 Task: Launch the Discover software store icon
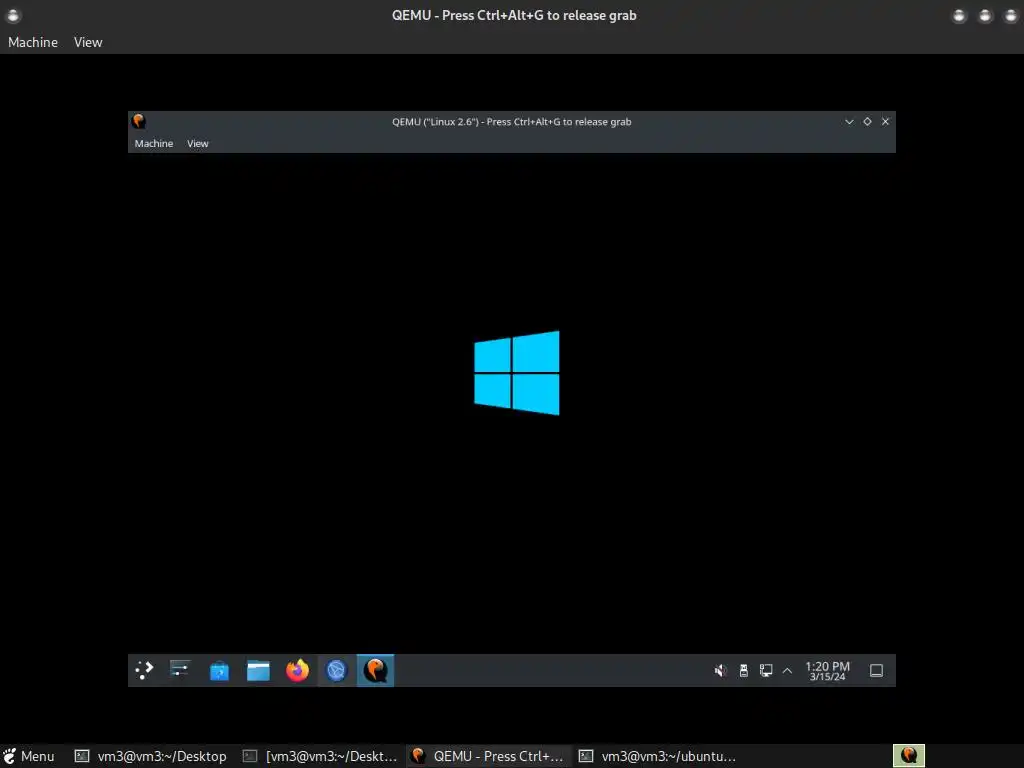(x=219, y=671)
